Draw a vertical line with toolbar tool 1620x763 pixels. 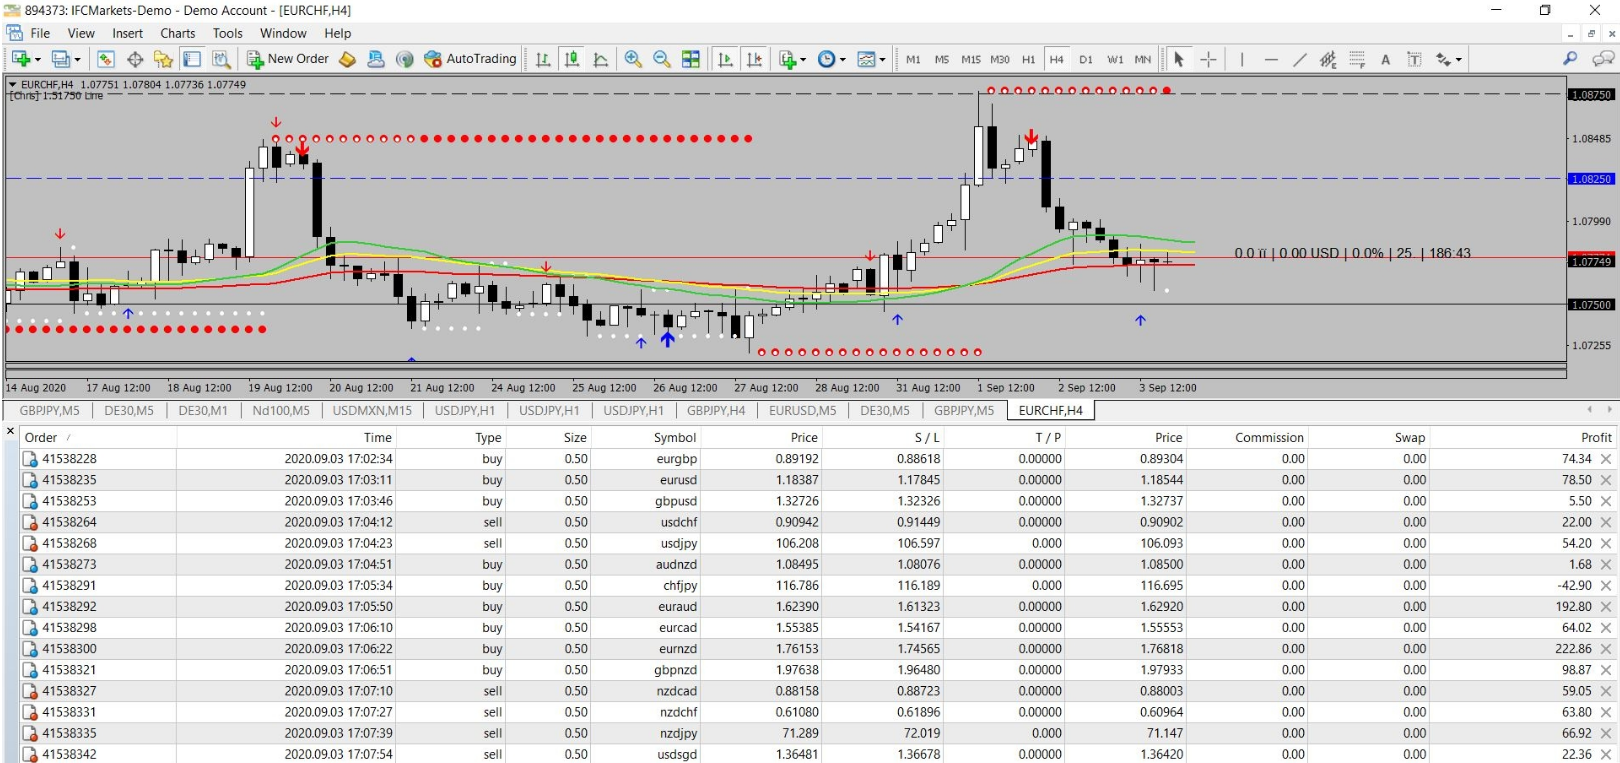1242,59
